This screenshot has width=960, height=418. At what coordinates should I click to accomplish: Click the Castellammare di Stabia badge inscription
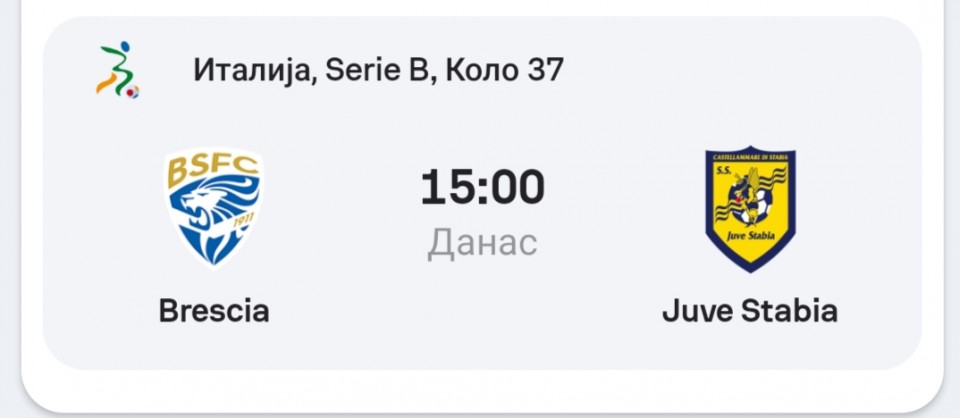750,157
